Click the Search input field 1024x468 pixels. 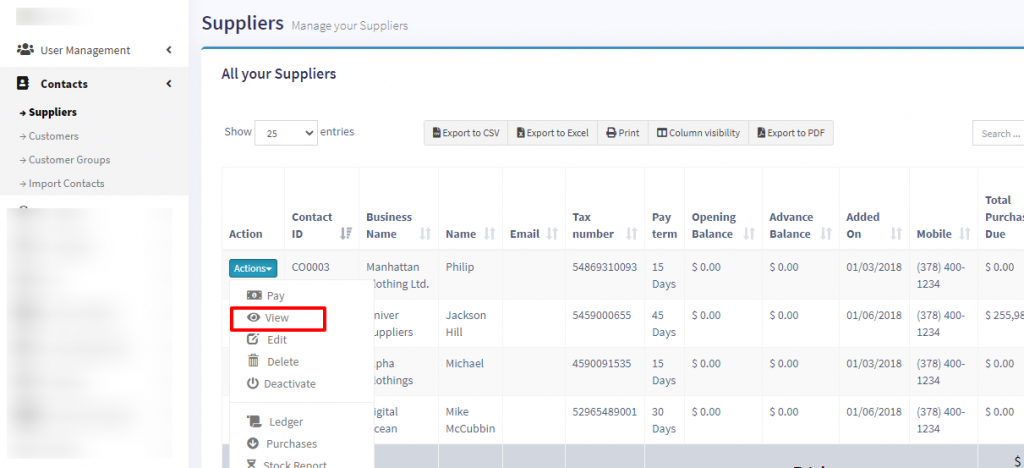point(998,133)
